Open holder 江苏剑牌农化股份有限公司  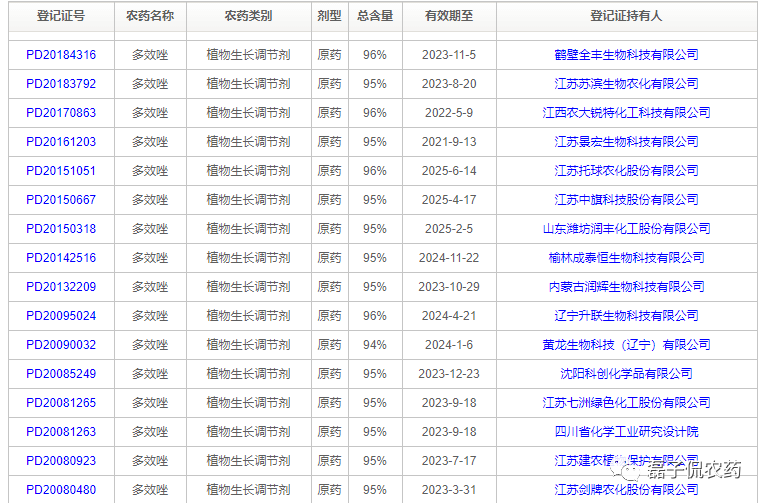click(x=626, y=490)
